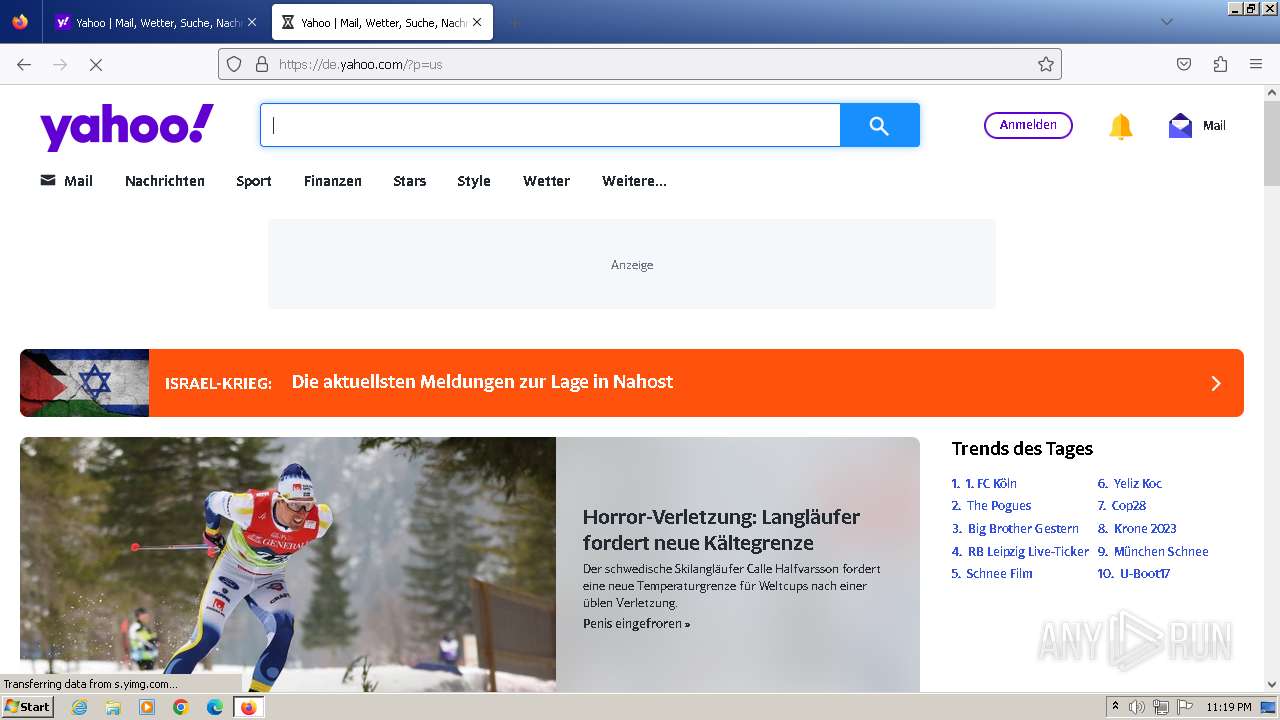Open trend Big Brother Gestern
Viewport: 1280px width, 720px height.
point(1023,529)
